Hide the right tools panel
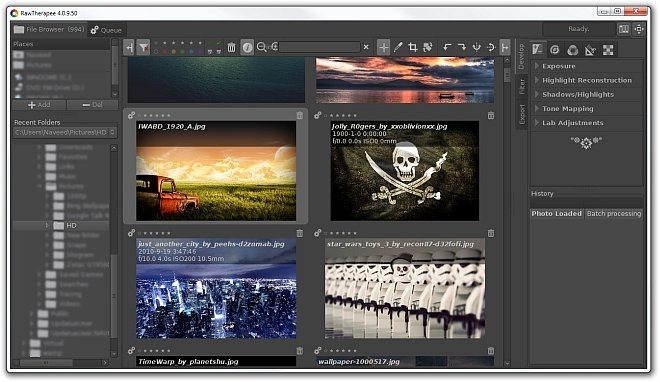The width and height of the screenshot is (660, 382). pos(505,47)
